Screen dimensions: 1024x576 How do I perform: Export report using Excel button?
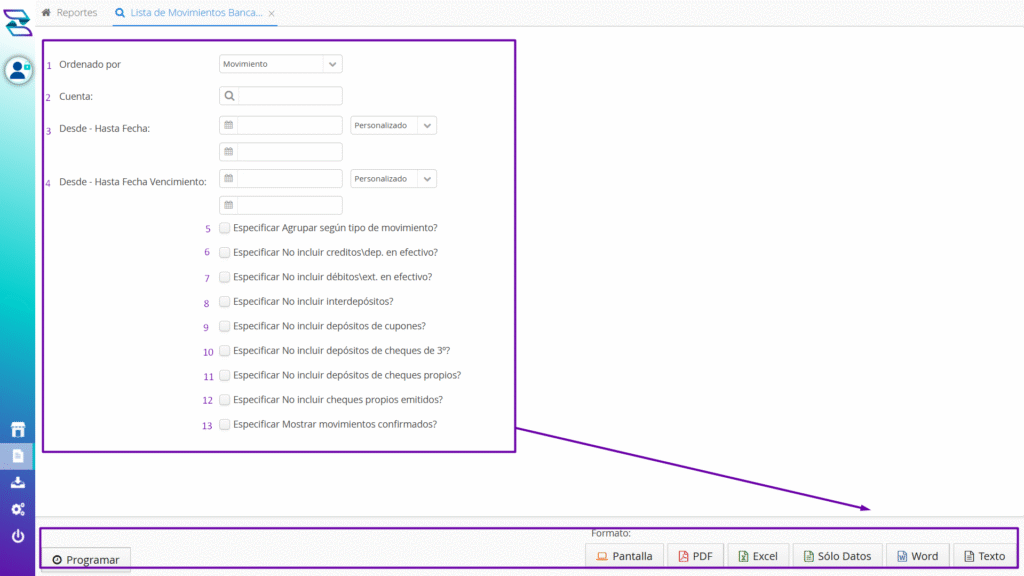pos(758,556)
